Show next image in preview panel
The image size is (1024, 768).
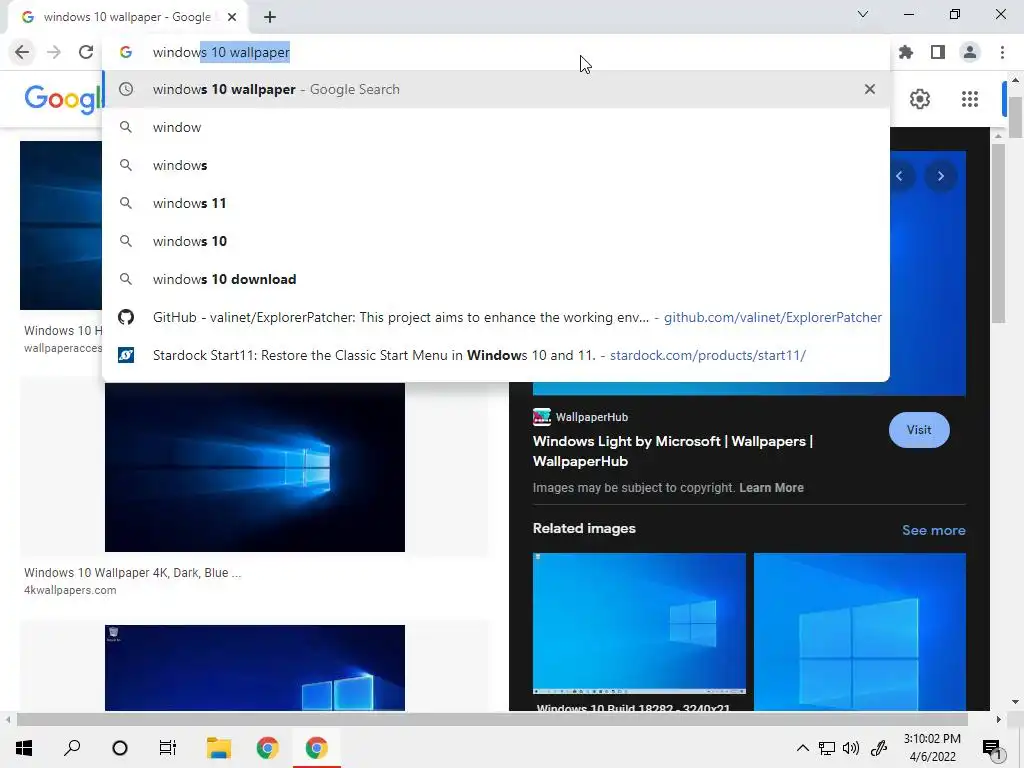[x=940, y=176]
